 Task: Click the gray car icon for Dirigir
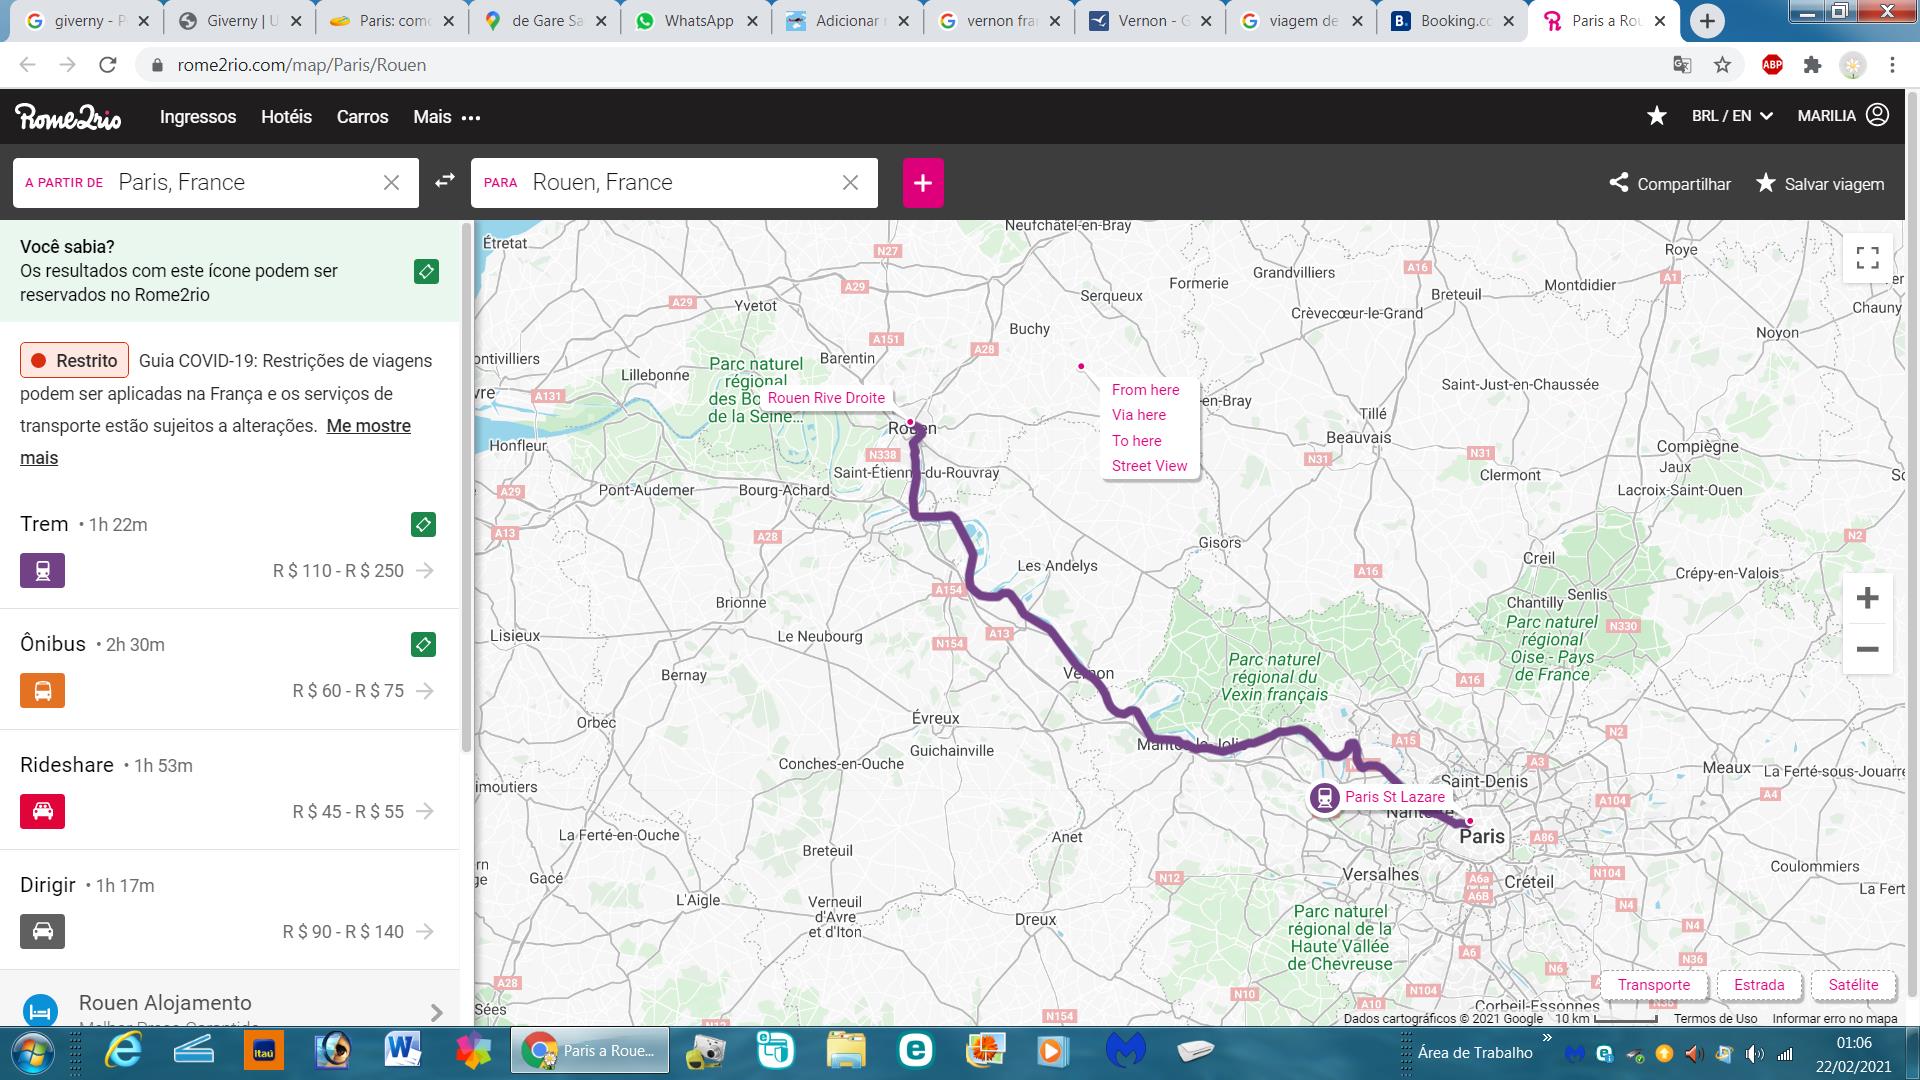pos(42,931)
